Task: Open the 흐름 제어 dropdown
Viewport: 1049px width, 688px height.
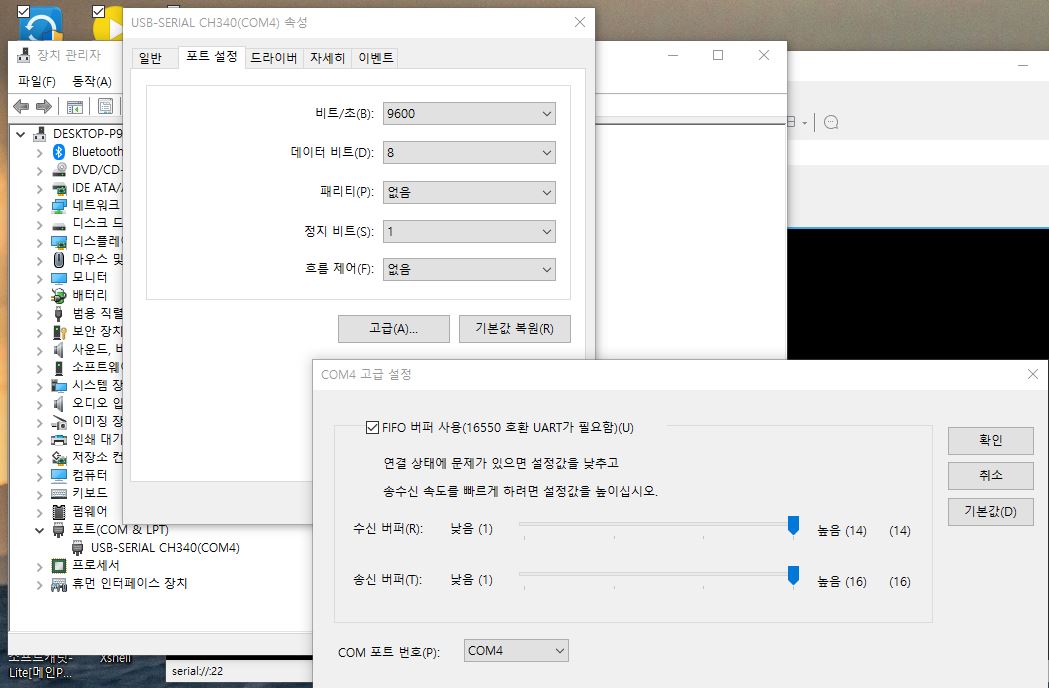Action: [469, 270]
